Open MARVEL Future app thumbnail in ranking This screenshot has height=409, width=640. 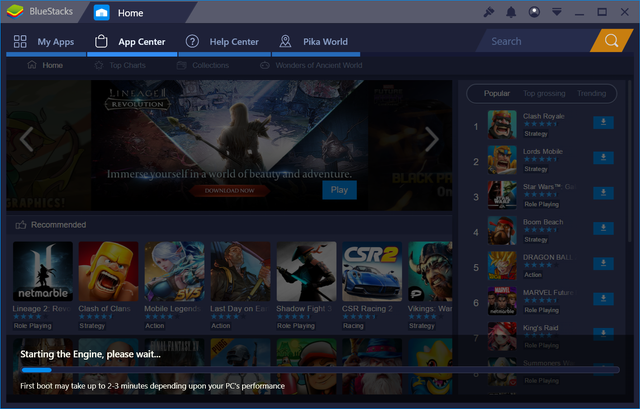[x=502, y=301]
